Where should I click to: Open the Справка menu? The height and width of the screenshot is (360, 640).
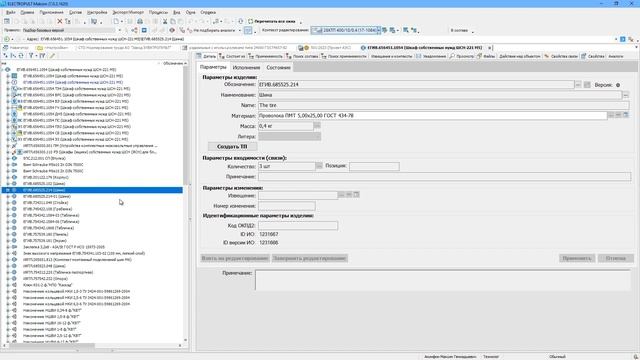pos(208,13)
